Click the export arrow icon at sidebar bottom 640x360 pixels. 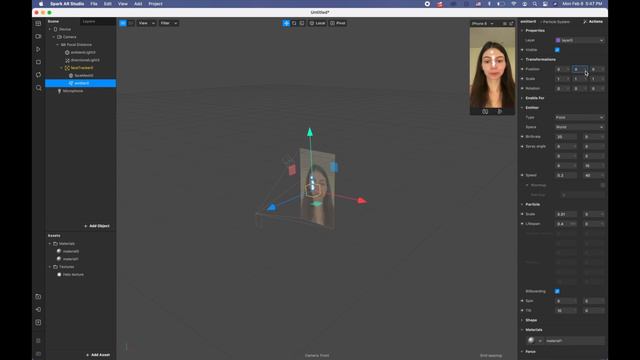point(38,309)
